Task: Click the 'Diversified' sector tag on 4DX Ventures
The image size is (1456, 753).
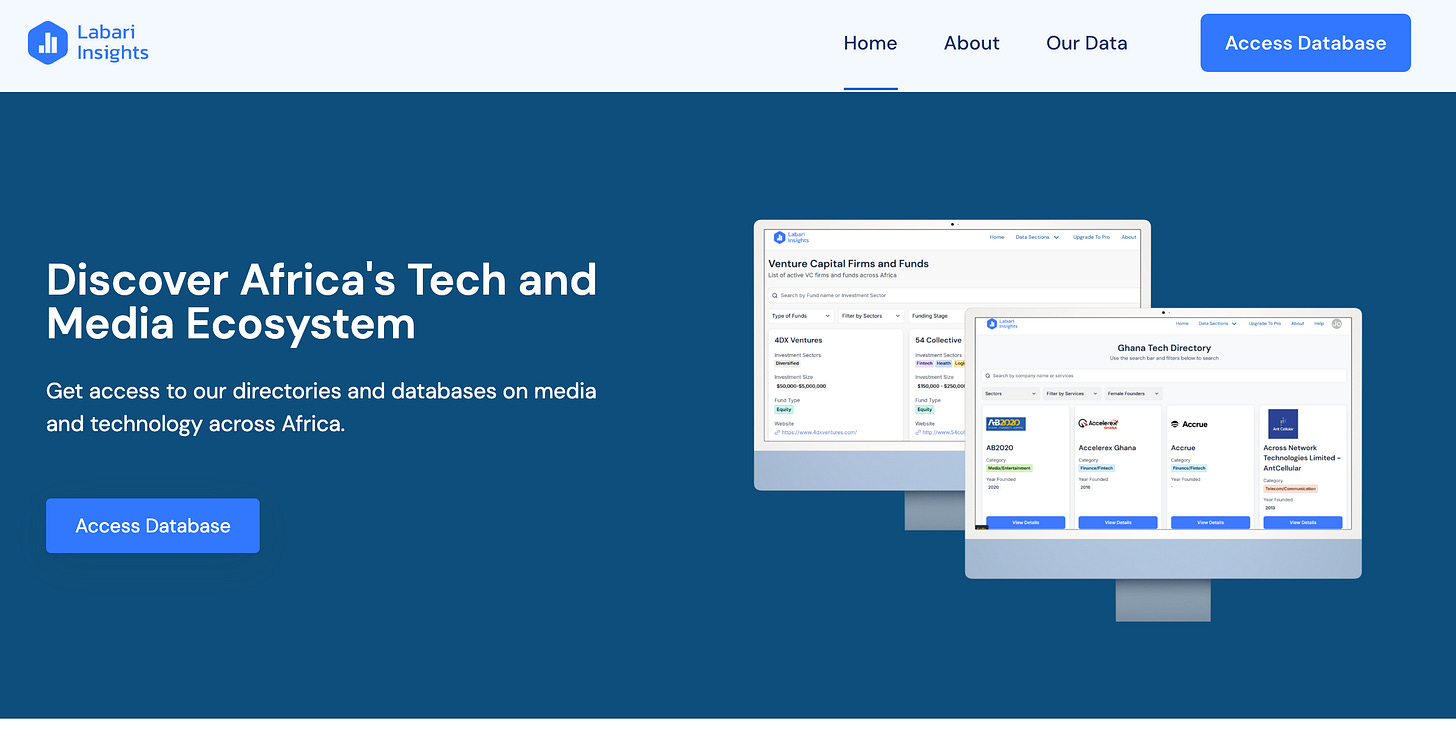Action: coord(788,363)
